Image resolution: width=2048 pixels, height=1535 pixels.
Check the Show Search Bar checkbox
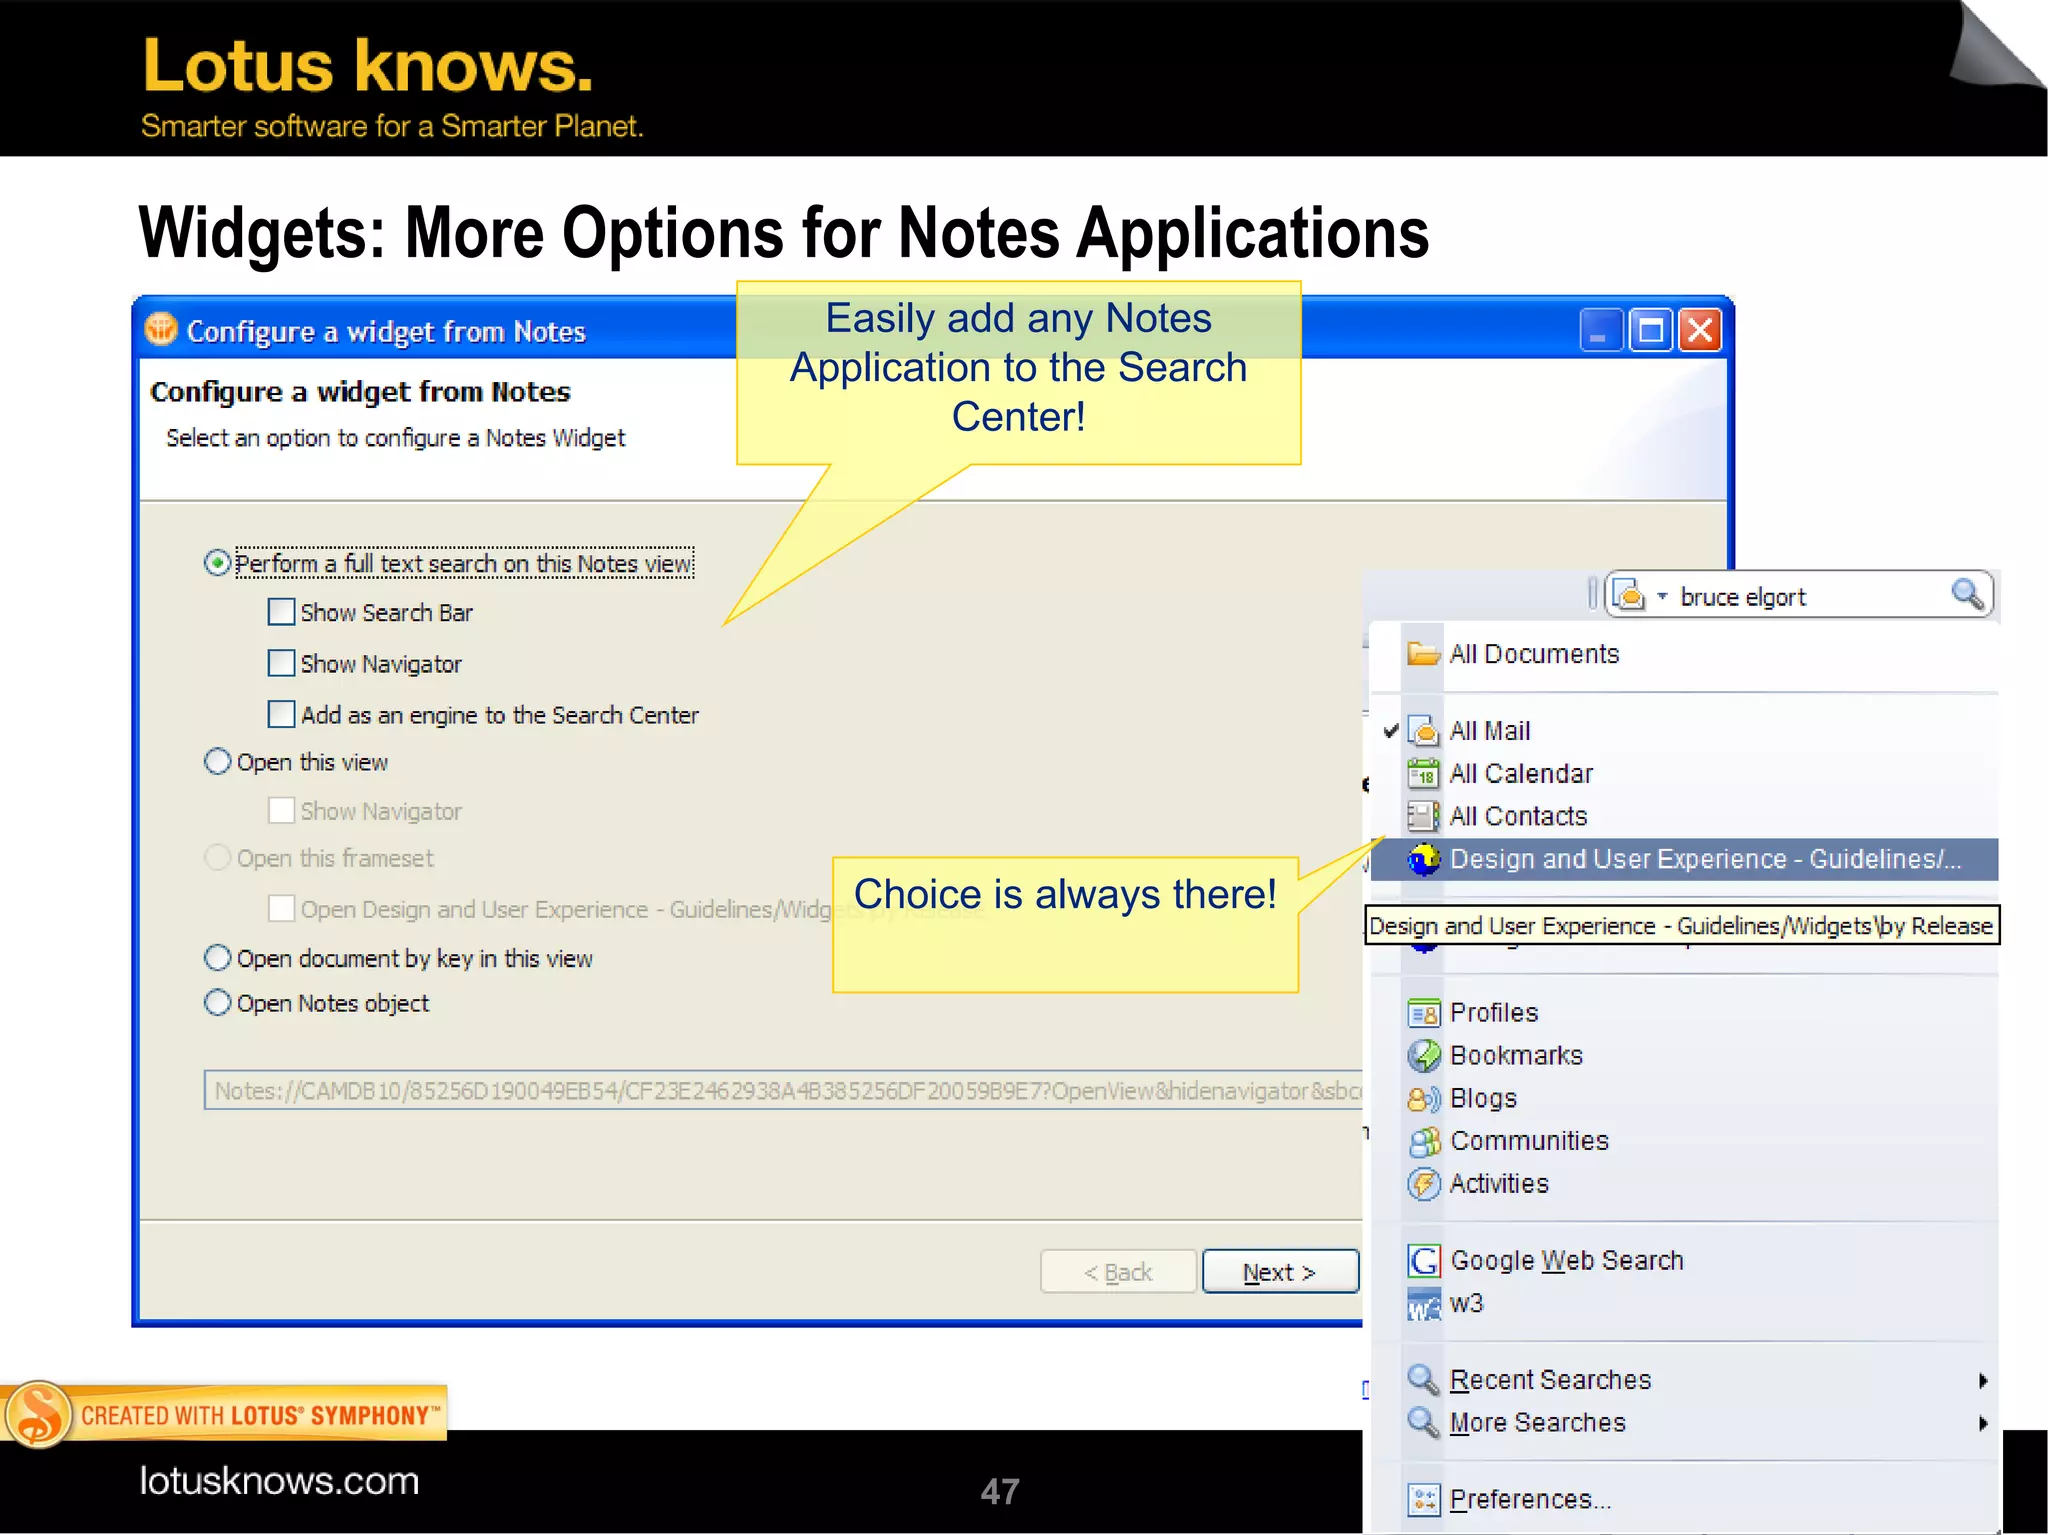[282, 612]
